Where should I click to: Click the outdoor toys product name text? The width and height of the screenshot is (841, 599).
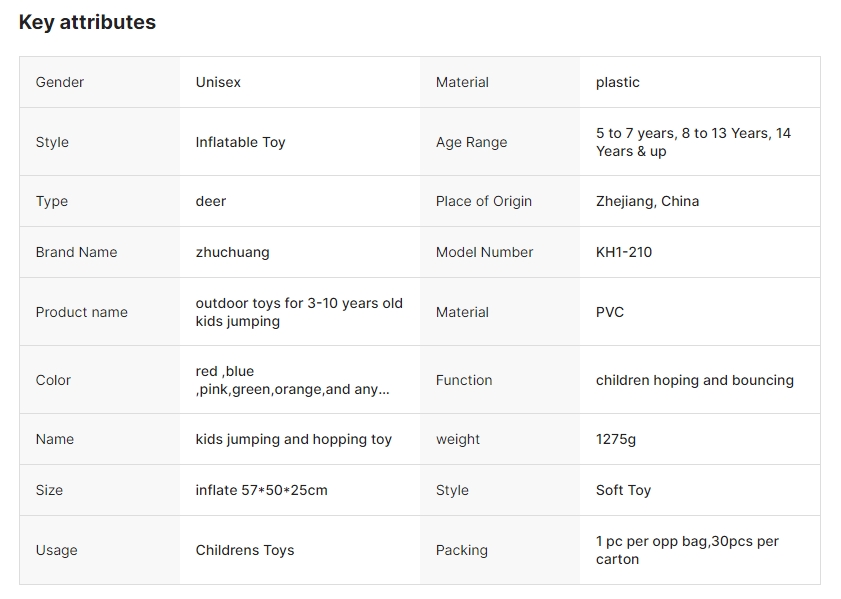coord(298,312)
